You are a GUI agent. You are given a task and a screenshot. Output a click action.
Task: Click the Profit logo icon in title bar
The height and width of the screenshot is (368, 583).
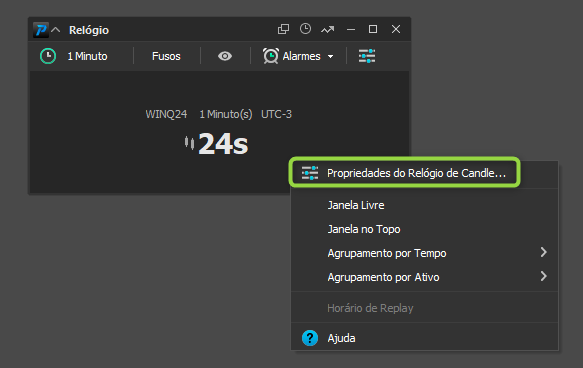click(x=41, y=30)
